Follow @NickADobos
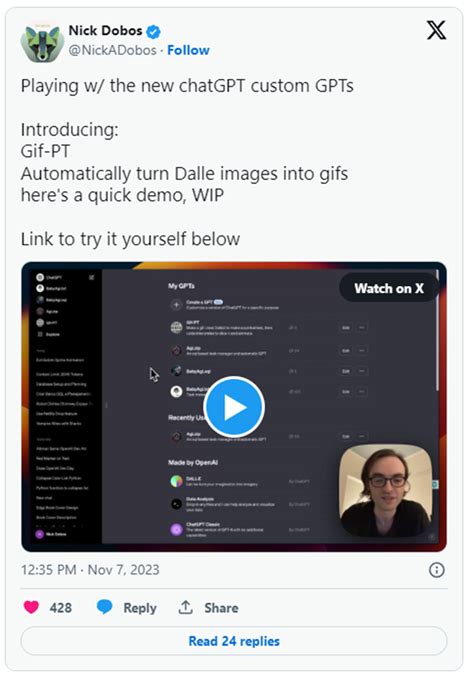 tap(188, 50)
